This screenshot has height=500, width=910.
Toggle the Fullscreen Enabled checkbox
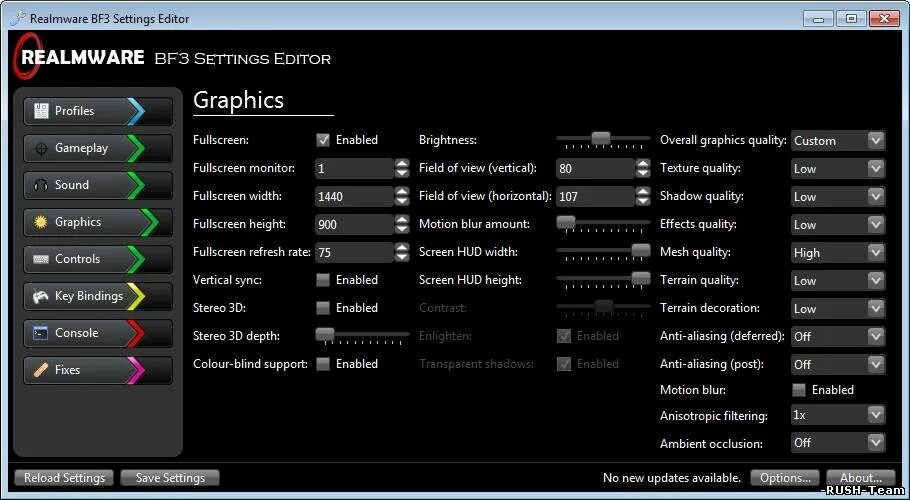point(323,140)
